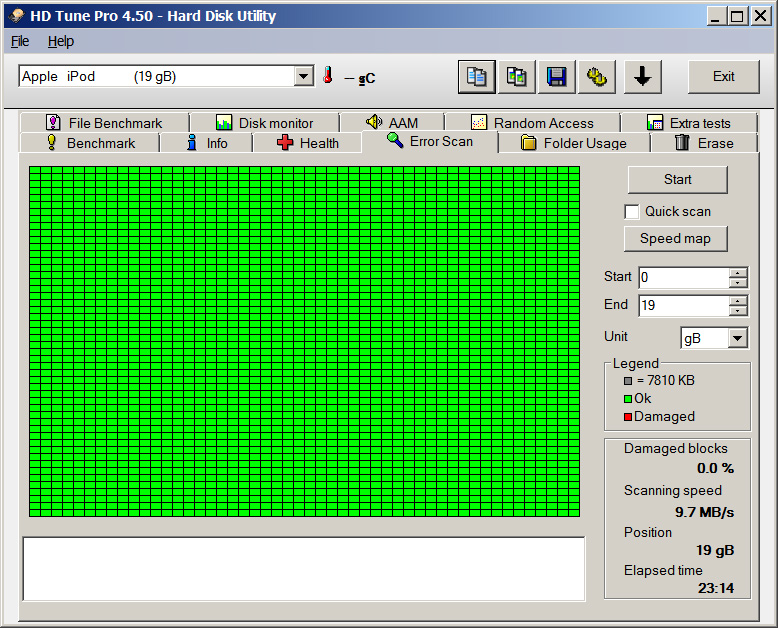Open the Help menu
The height and width of the screenshot is (628, 778).
click(61, 41)
